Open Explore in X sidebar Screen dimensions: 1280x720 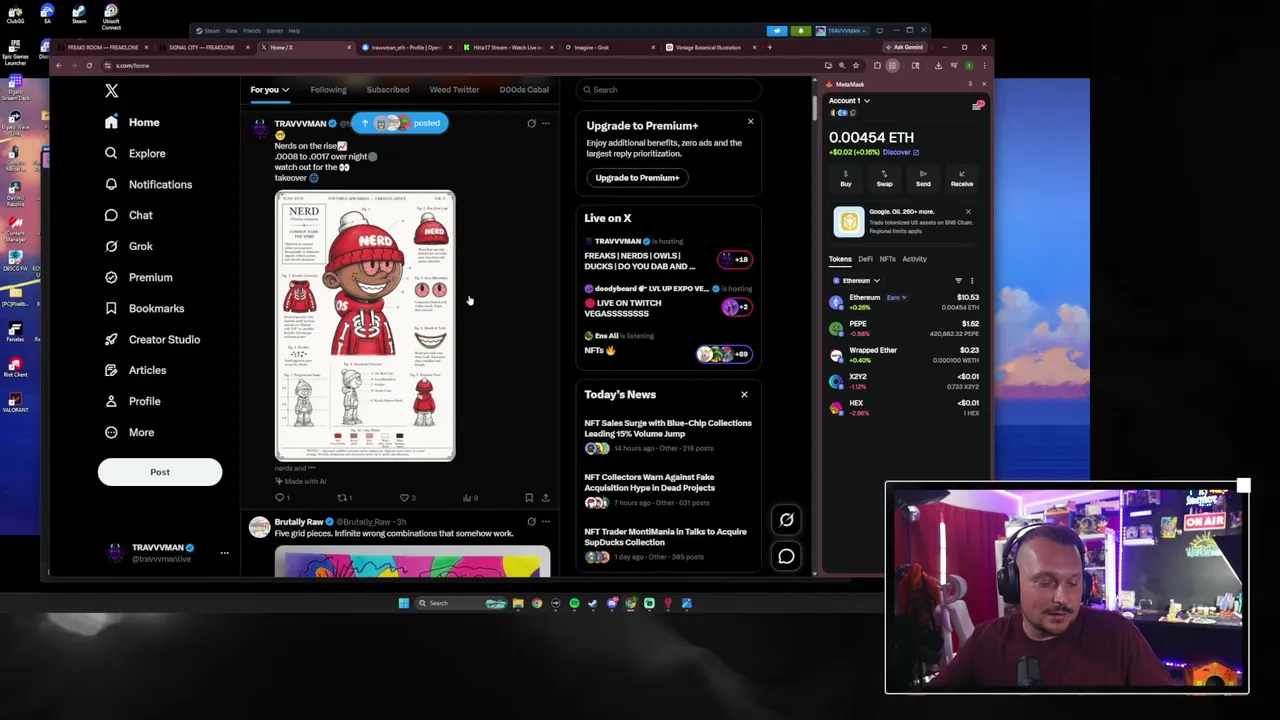(135, 153)
